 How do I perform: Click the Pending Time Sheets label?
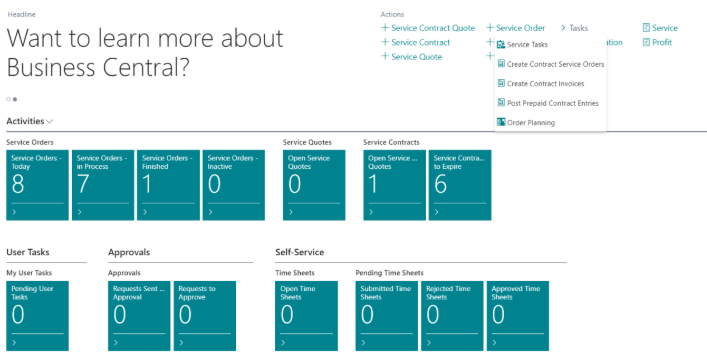[389, 273]
